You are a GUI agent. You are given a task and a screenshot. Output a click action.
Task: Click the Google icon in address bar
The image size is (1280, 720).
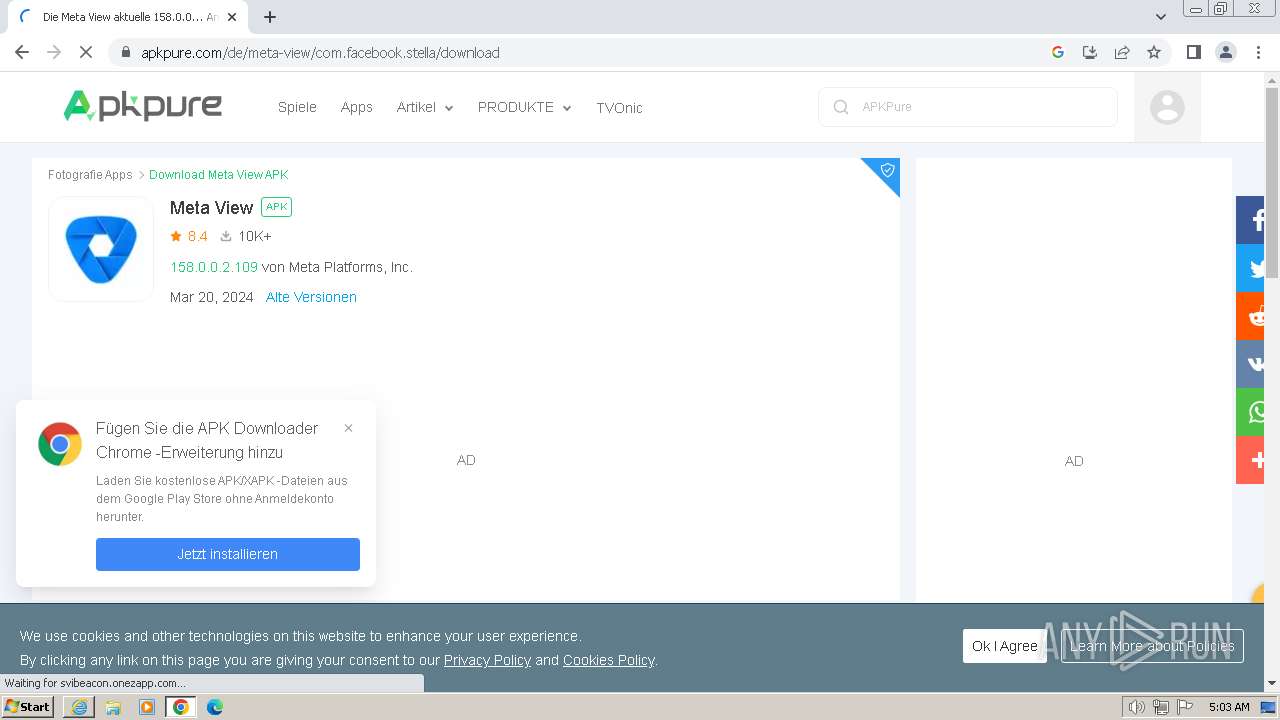tap(1058, 52)
